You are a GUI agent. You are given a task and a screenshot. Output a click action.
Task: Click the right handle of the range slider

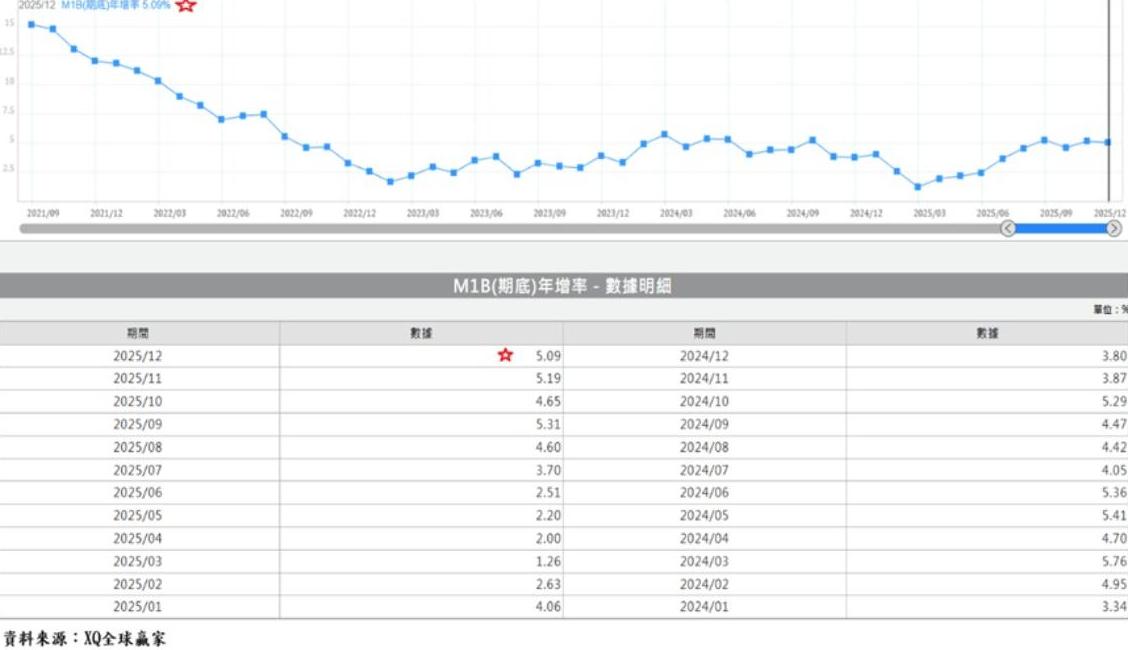point(1113,229)
